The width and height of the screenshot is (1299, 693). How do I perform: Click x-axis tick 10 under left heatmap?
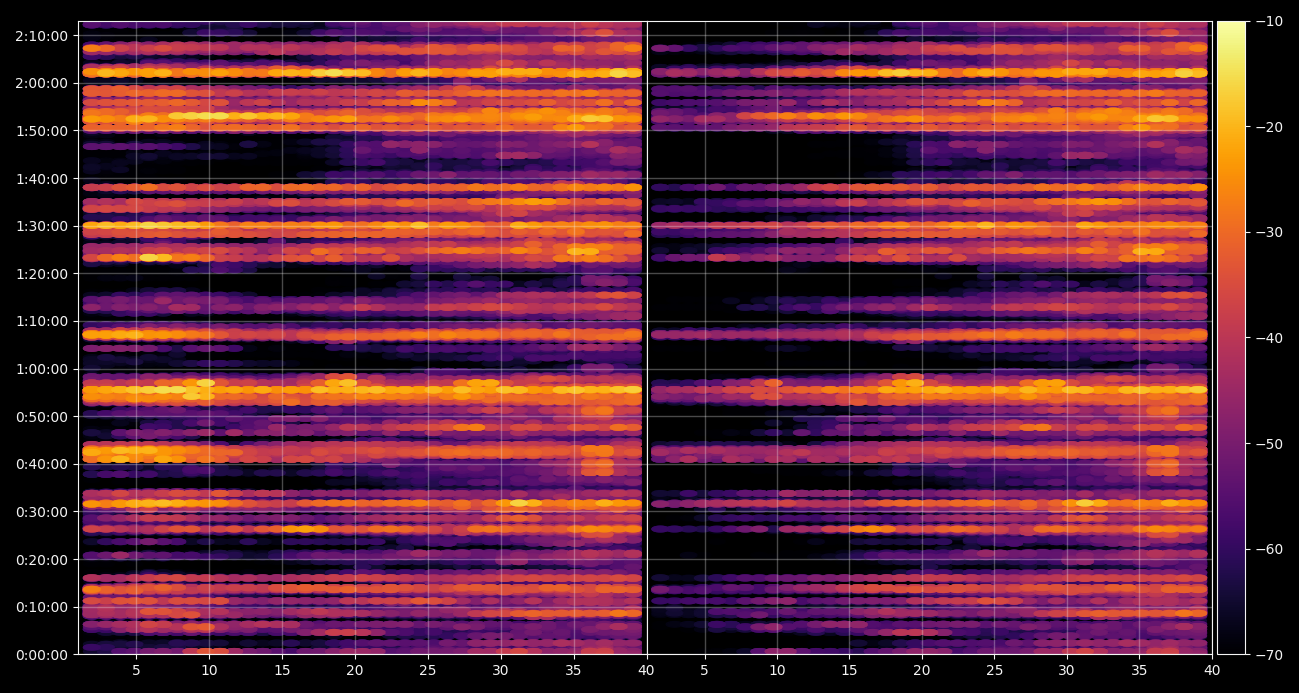point(209,670)
